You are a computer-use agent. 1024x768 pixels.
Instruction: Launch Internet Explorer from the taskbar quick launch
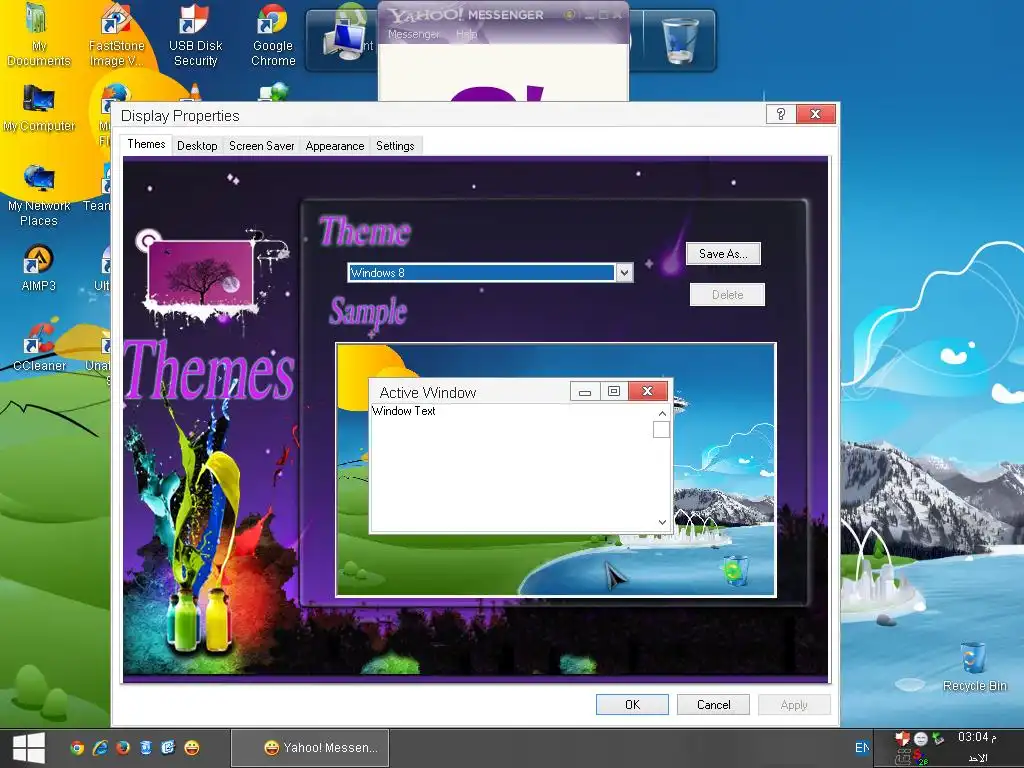(100, 748)
